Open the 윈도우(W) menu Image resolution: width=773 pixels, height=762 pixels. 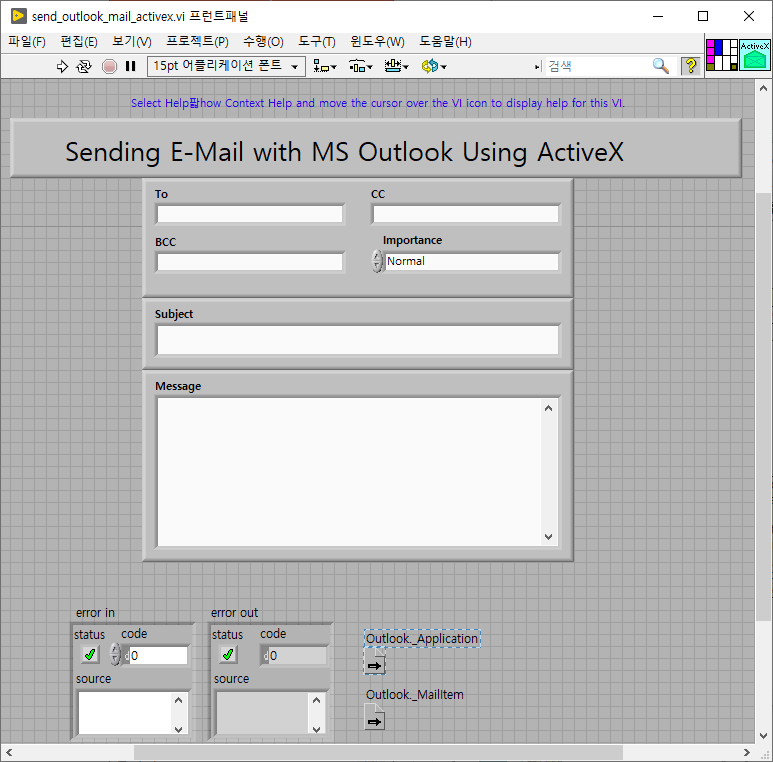(377, 41)
